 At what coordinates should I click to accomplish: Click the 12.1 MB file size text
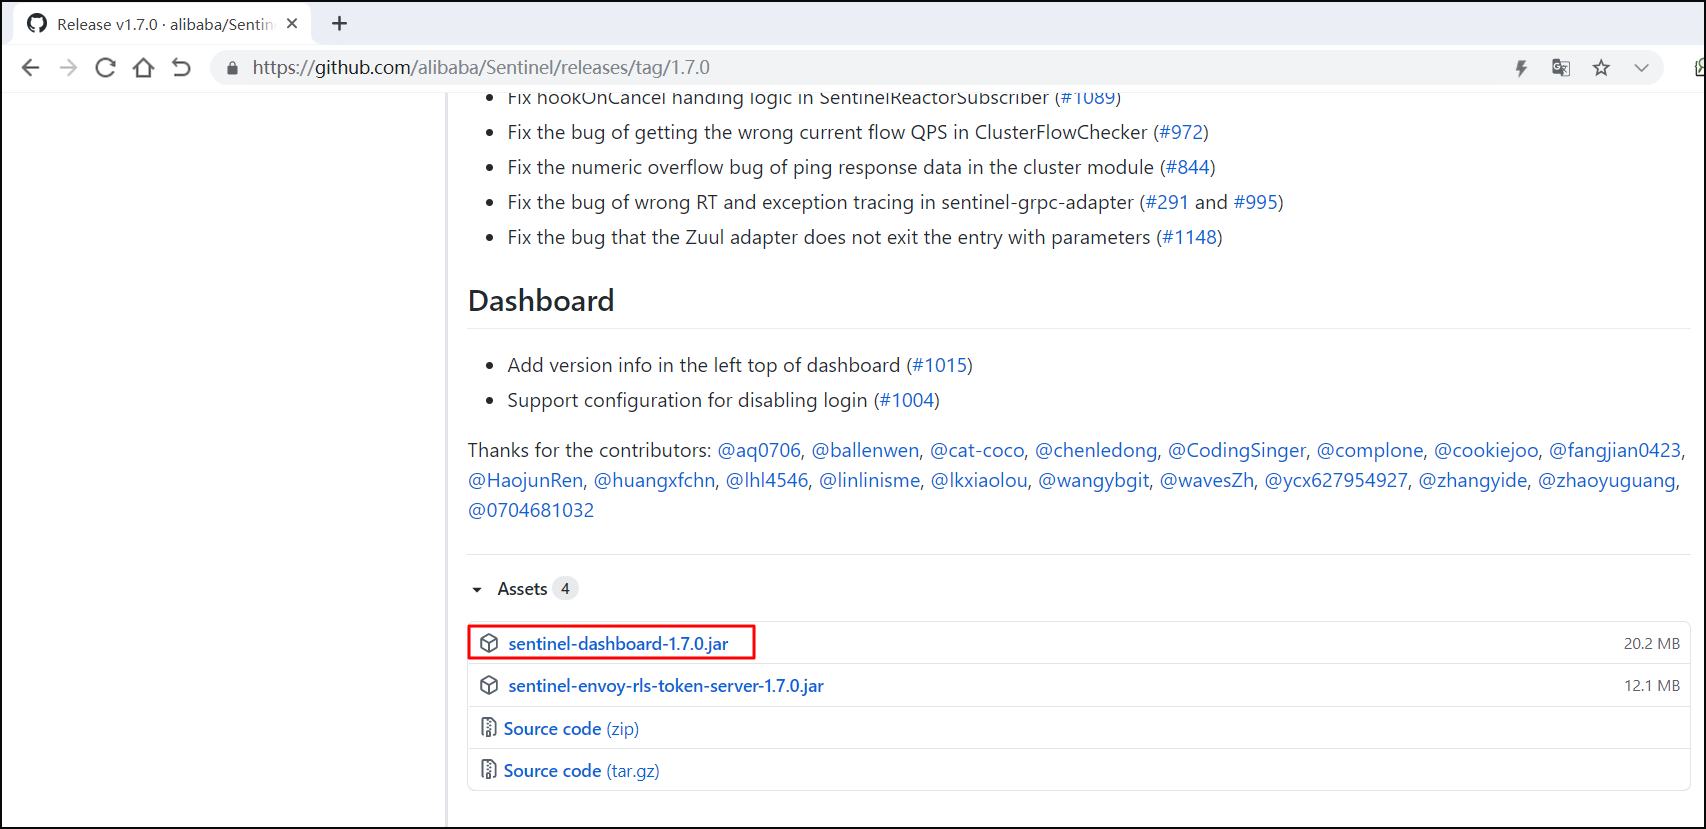[x=1652, y=686]
